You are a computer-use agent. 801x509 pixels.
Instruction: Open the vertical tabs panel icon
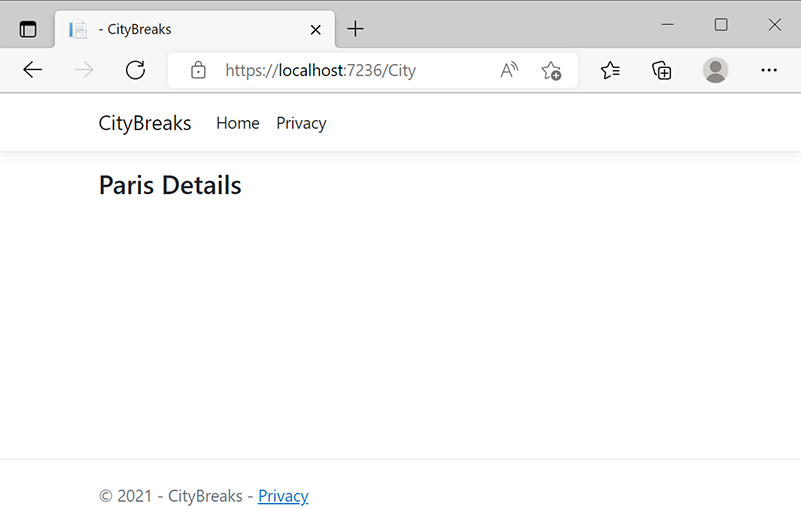coord(28,29)
